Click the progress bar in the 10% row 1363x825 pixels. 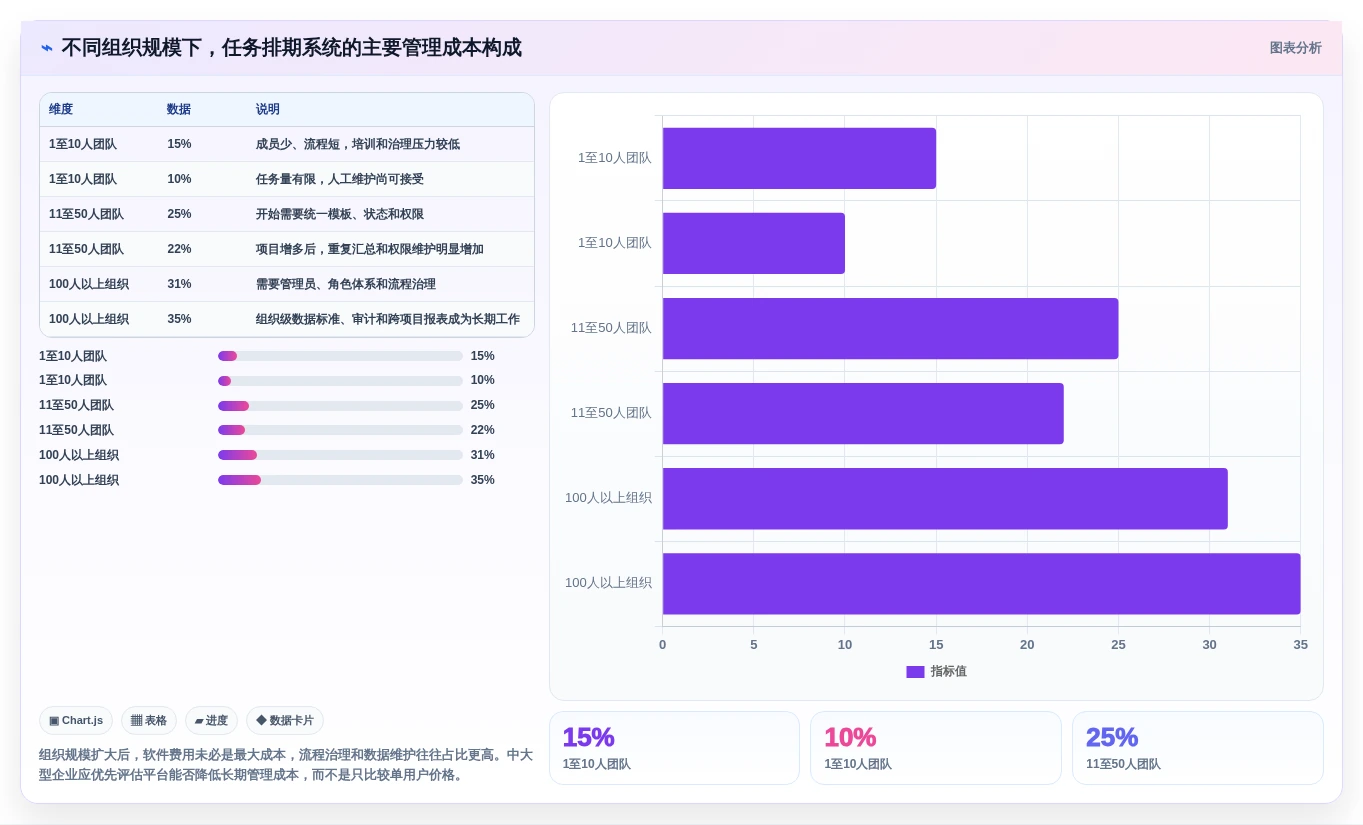point(340,381)
